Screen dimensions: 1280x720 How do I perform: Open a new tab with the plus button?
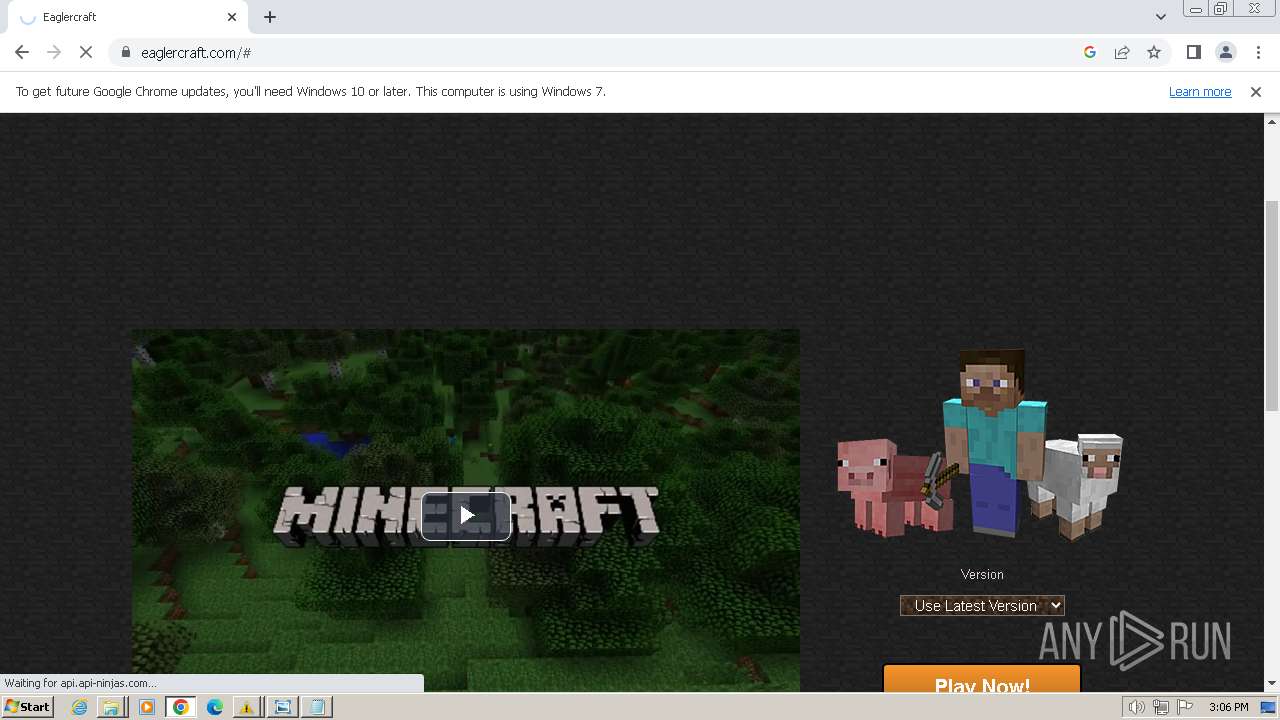(x=270, y=17)
